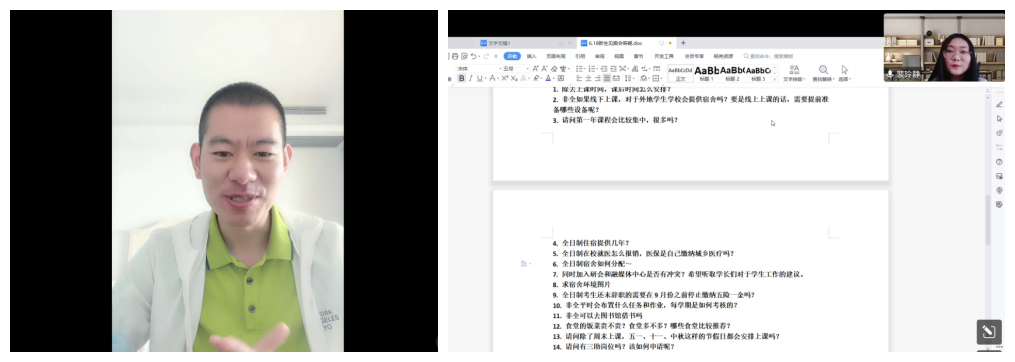Open the font size dropdown (五号)

[x=515, y=69]
